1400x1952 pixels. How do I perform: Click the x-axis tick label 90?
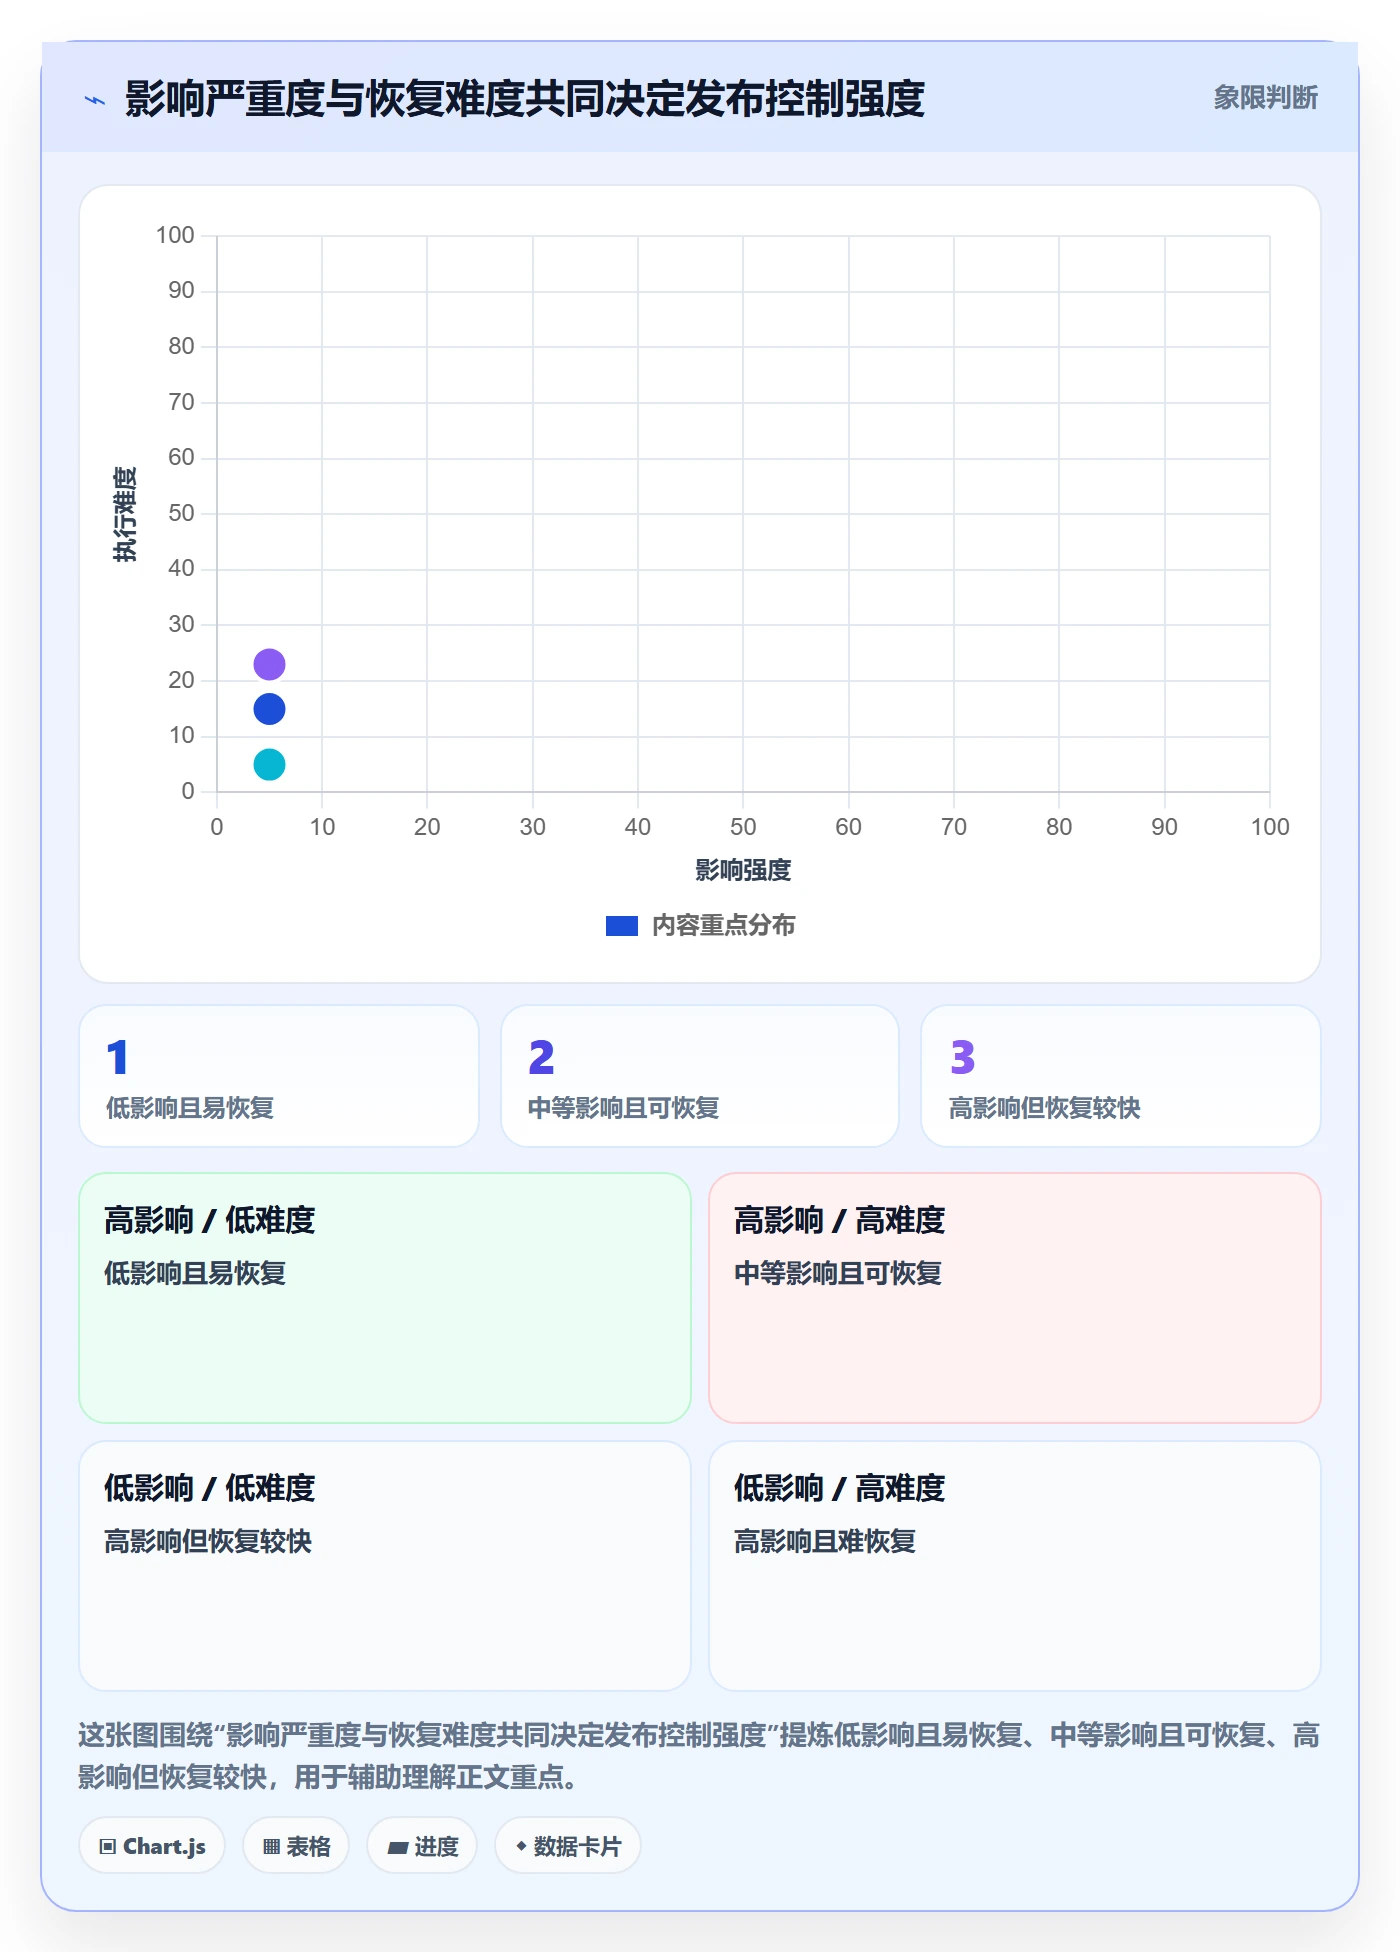click(1164, 827)
